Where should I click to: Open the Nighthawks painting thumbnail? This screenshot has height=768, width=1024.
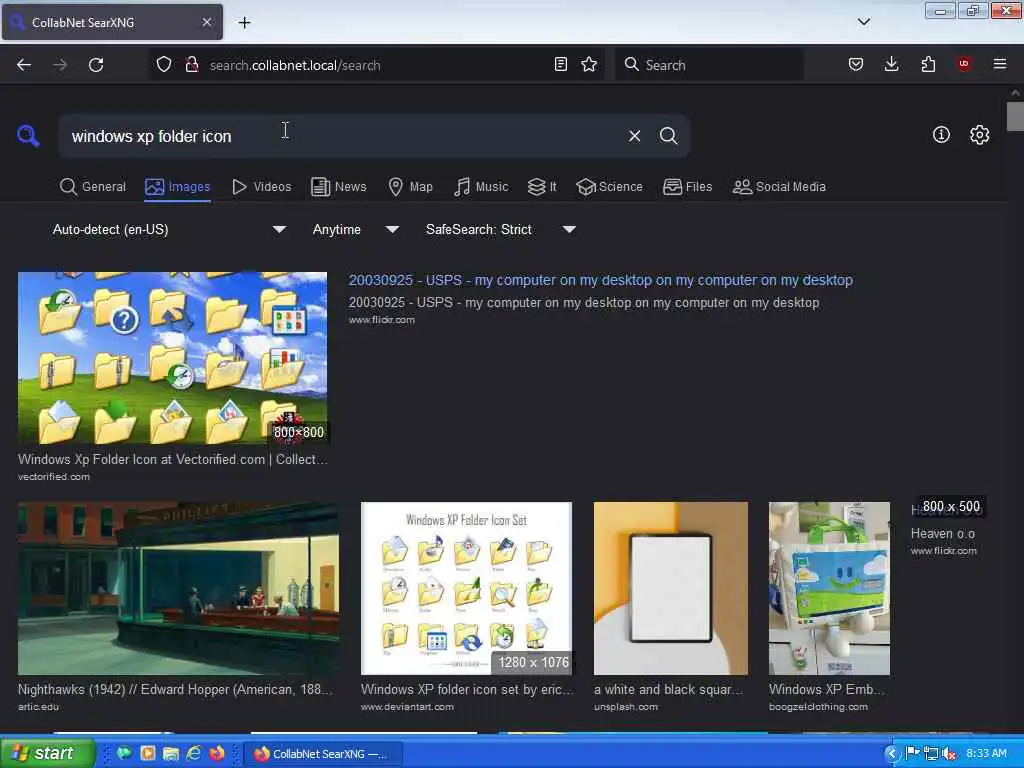click(178, 588)
